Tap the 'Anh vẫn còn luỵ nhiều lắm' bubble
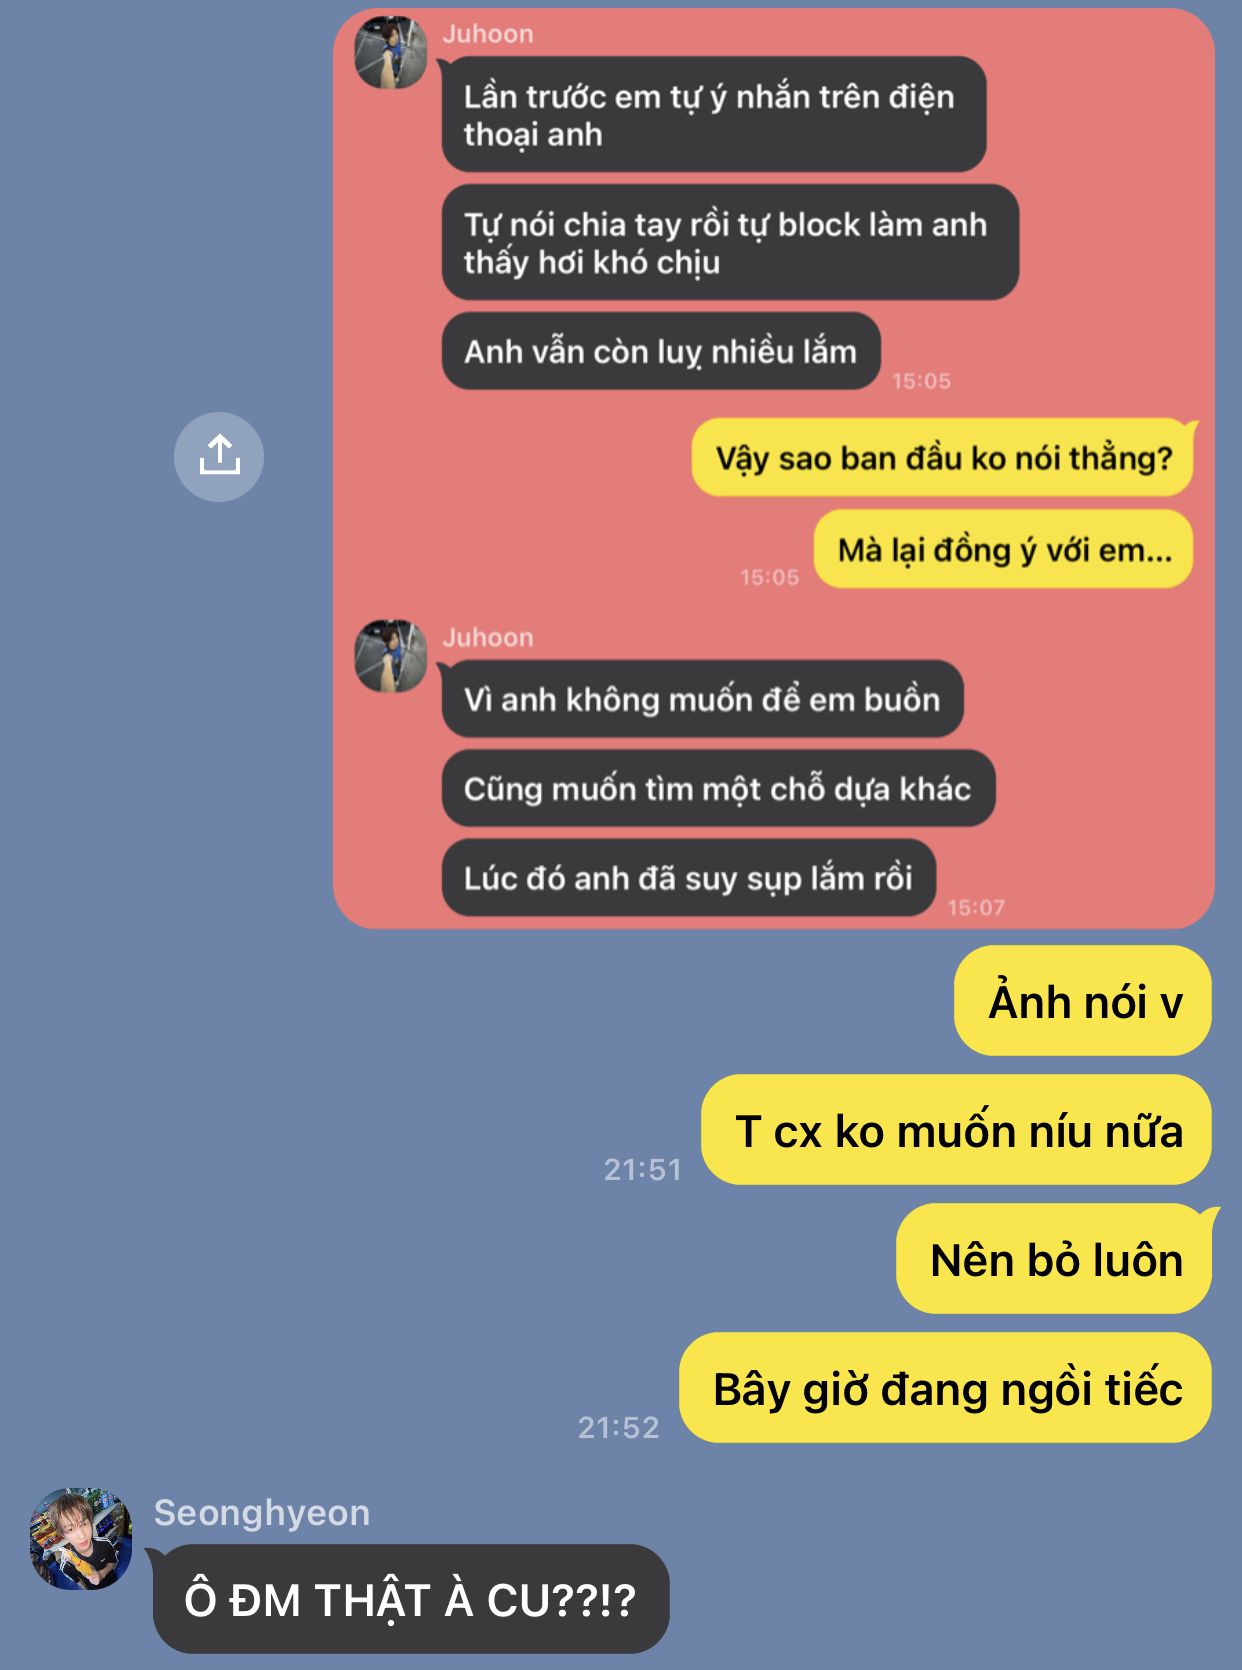This screenshot has width=1242, height=1670. pos(661,351)
